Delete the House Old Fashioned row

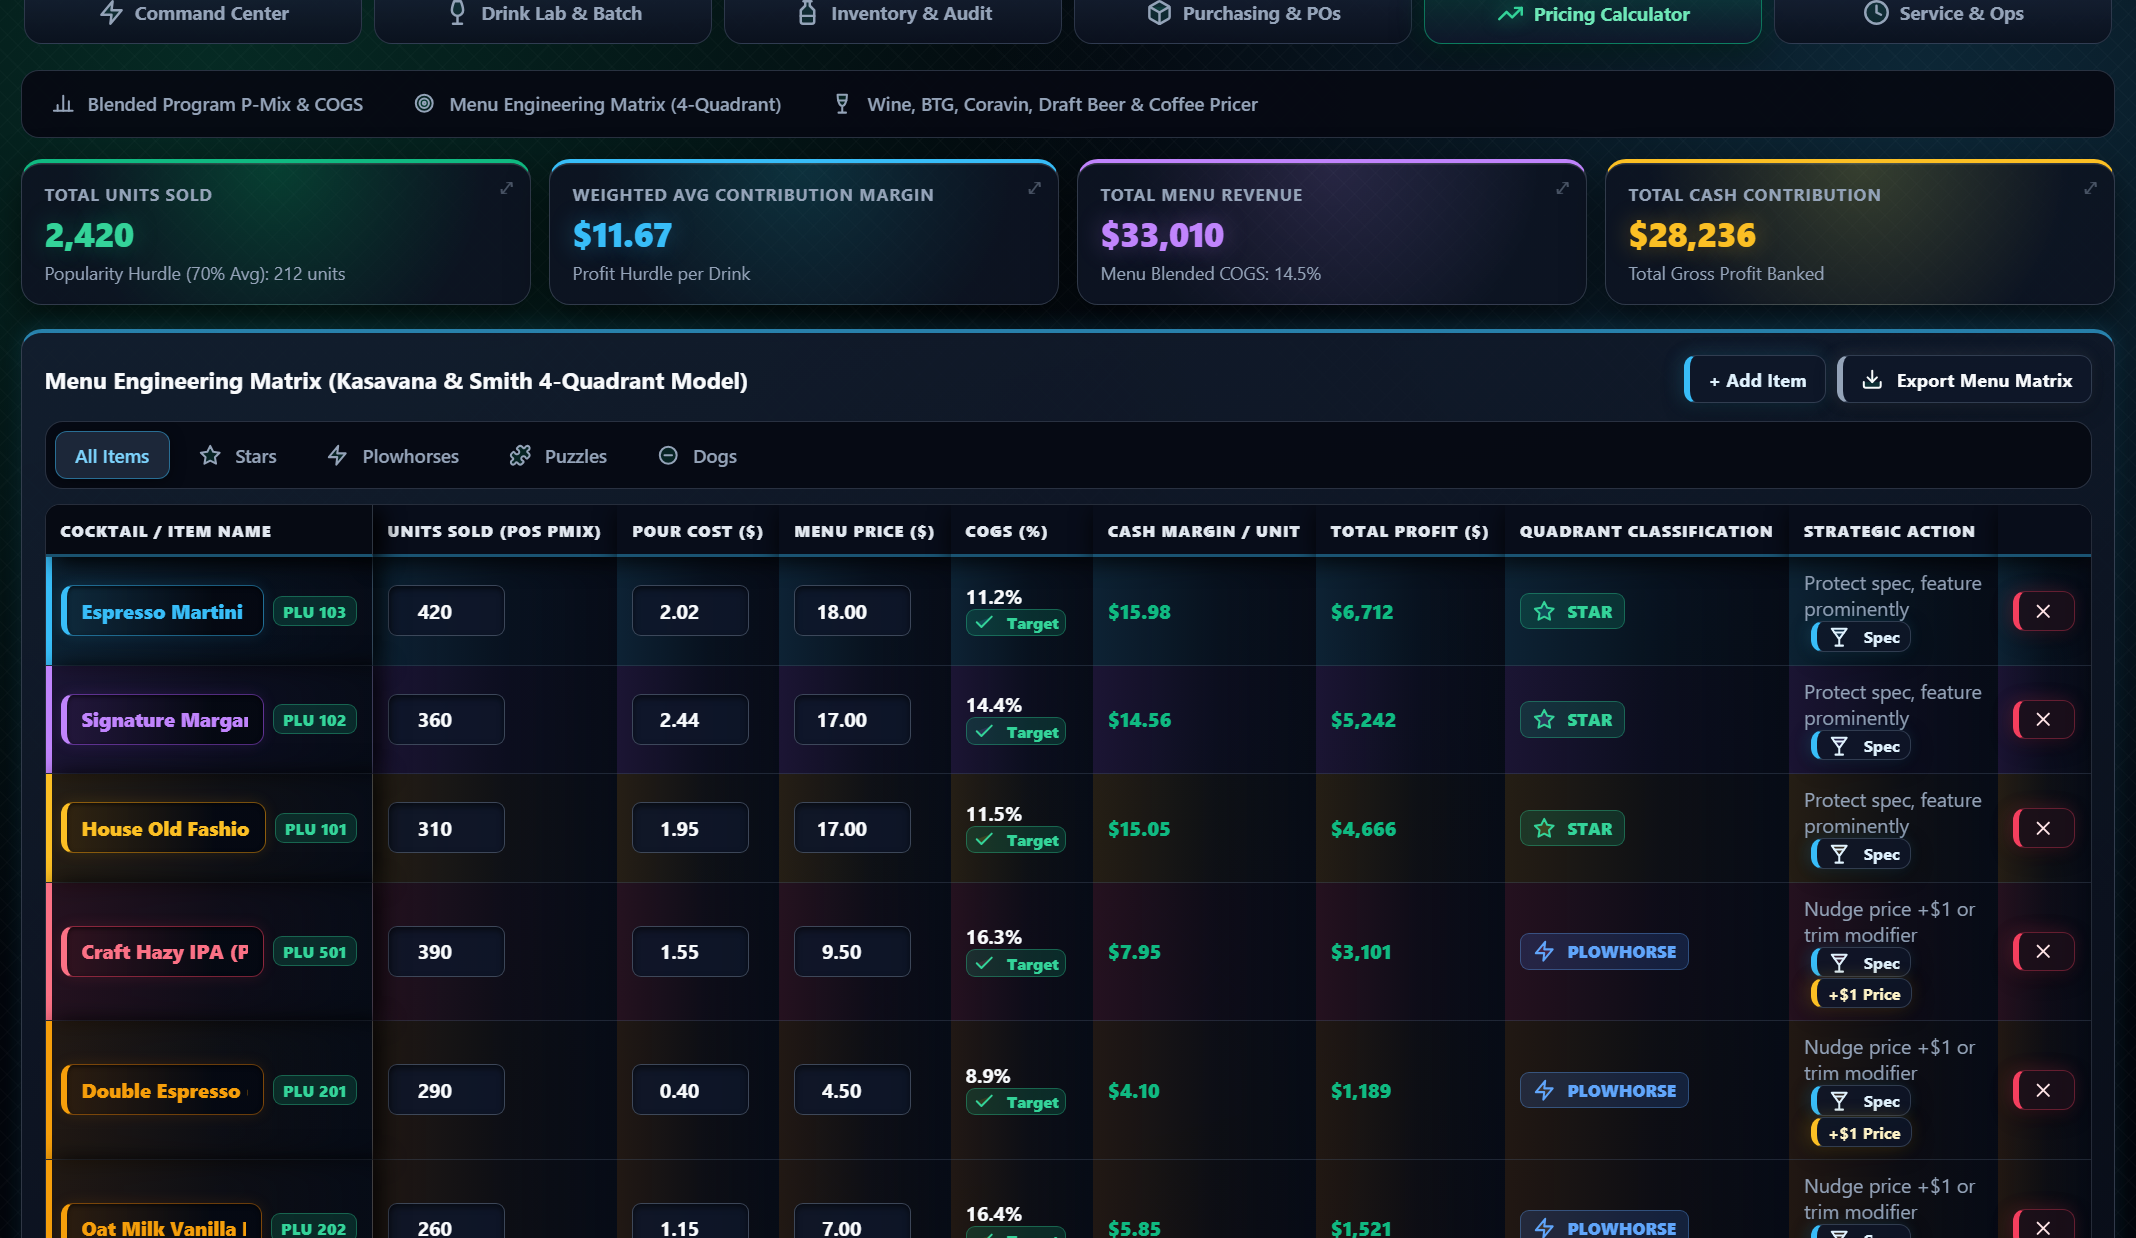tap(2043, 828)
